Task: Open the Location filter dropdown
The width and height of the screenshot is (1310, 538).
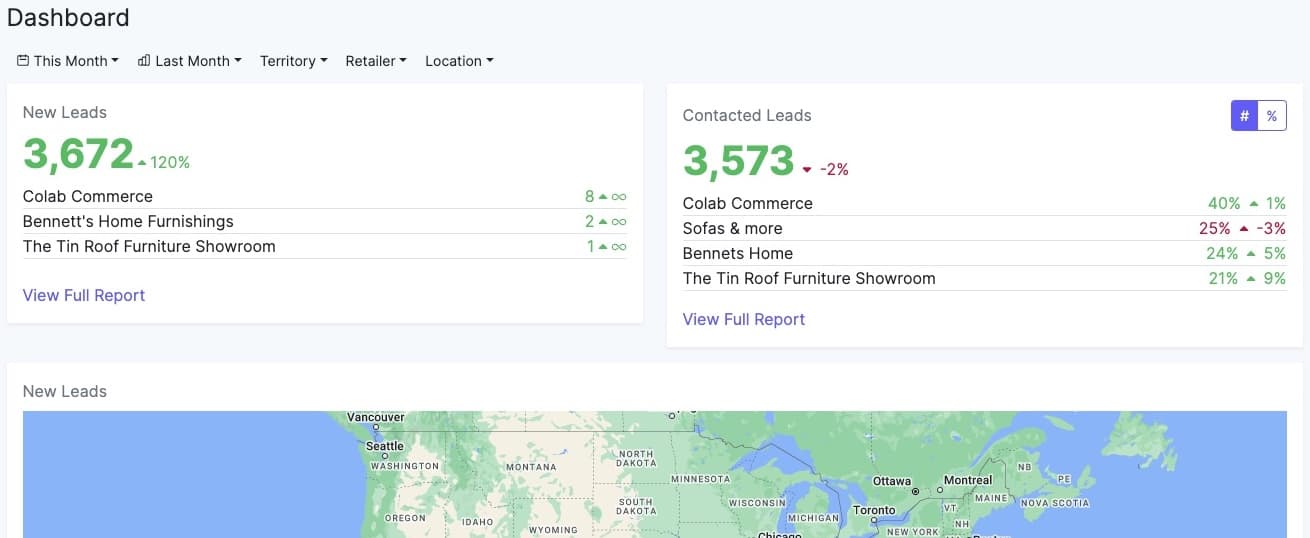Action: click(459, 61)
